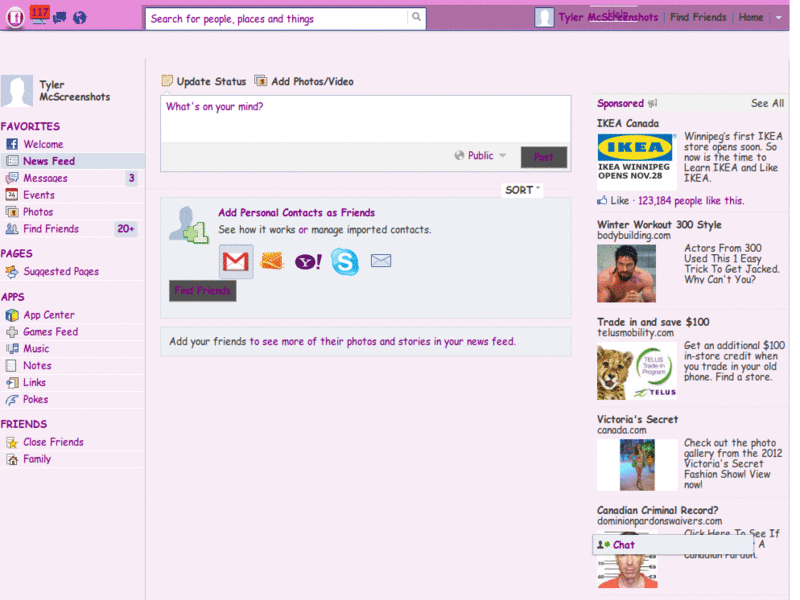Click the Find Friends 20+ count badge

pos(126,229)
